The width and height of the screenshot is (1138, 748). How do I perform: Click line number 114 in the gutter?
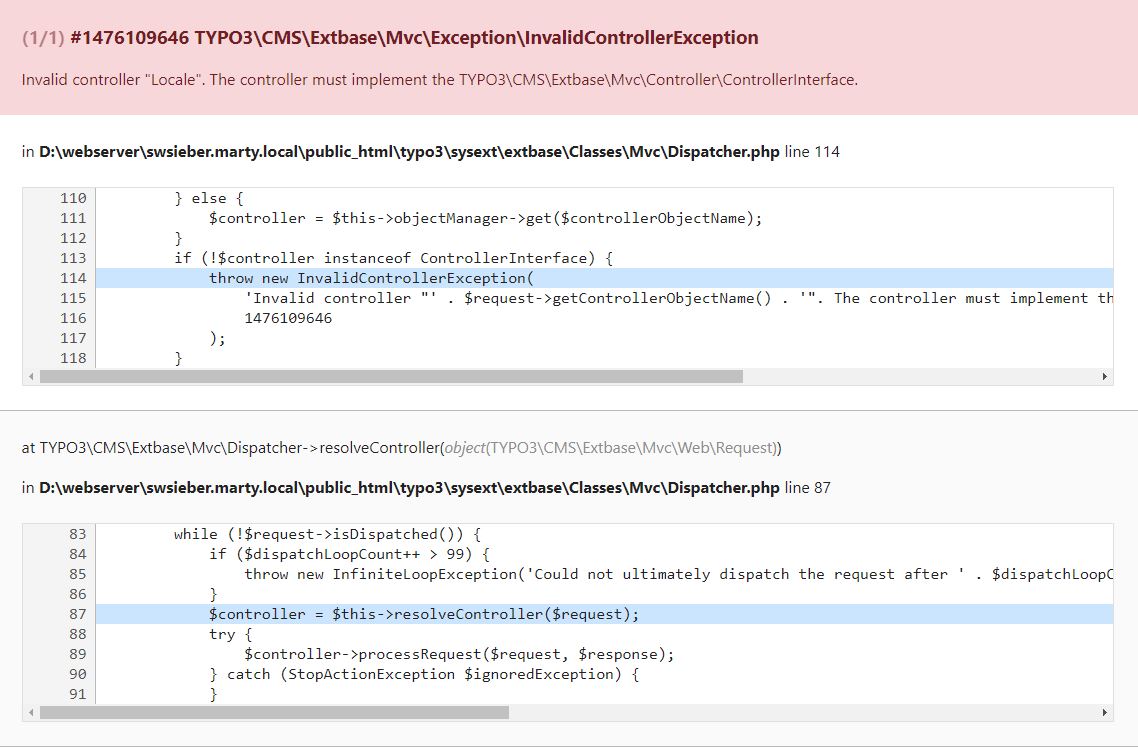(73, 278)
